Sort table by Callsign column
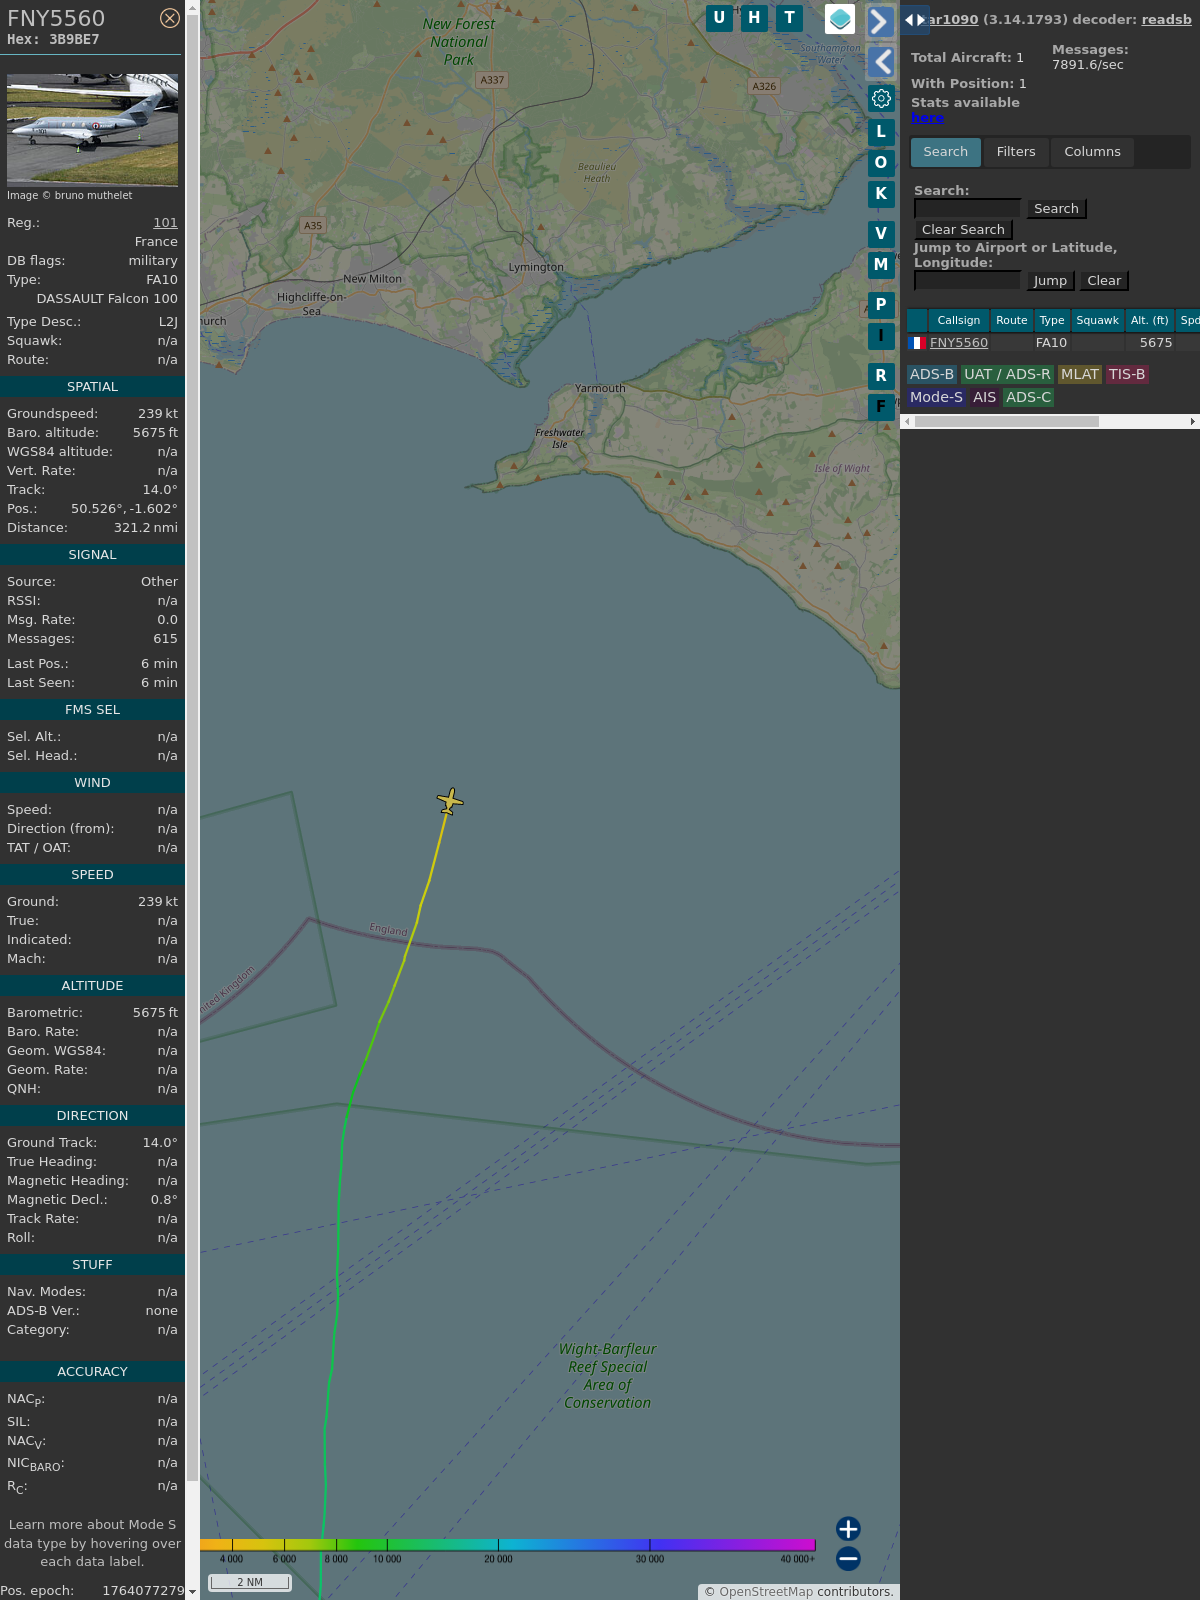The width and height of the screenshot is (1200, 1600). coord(958,321)
